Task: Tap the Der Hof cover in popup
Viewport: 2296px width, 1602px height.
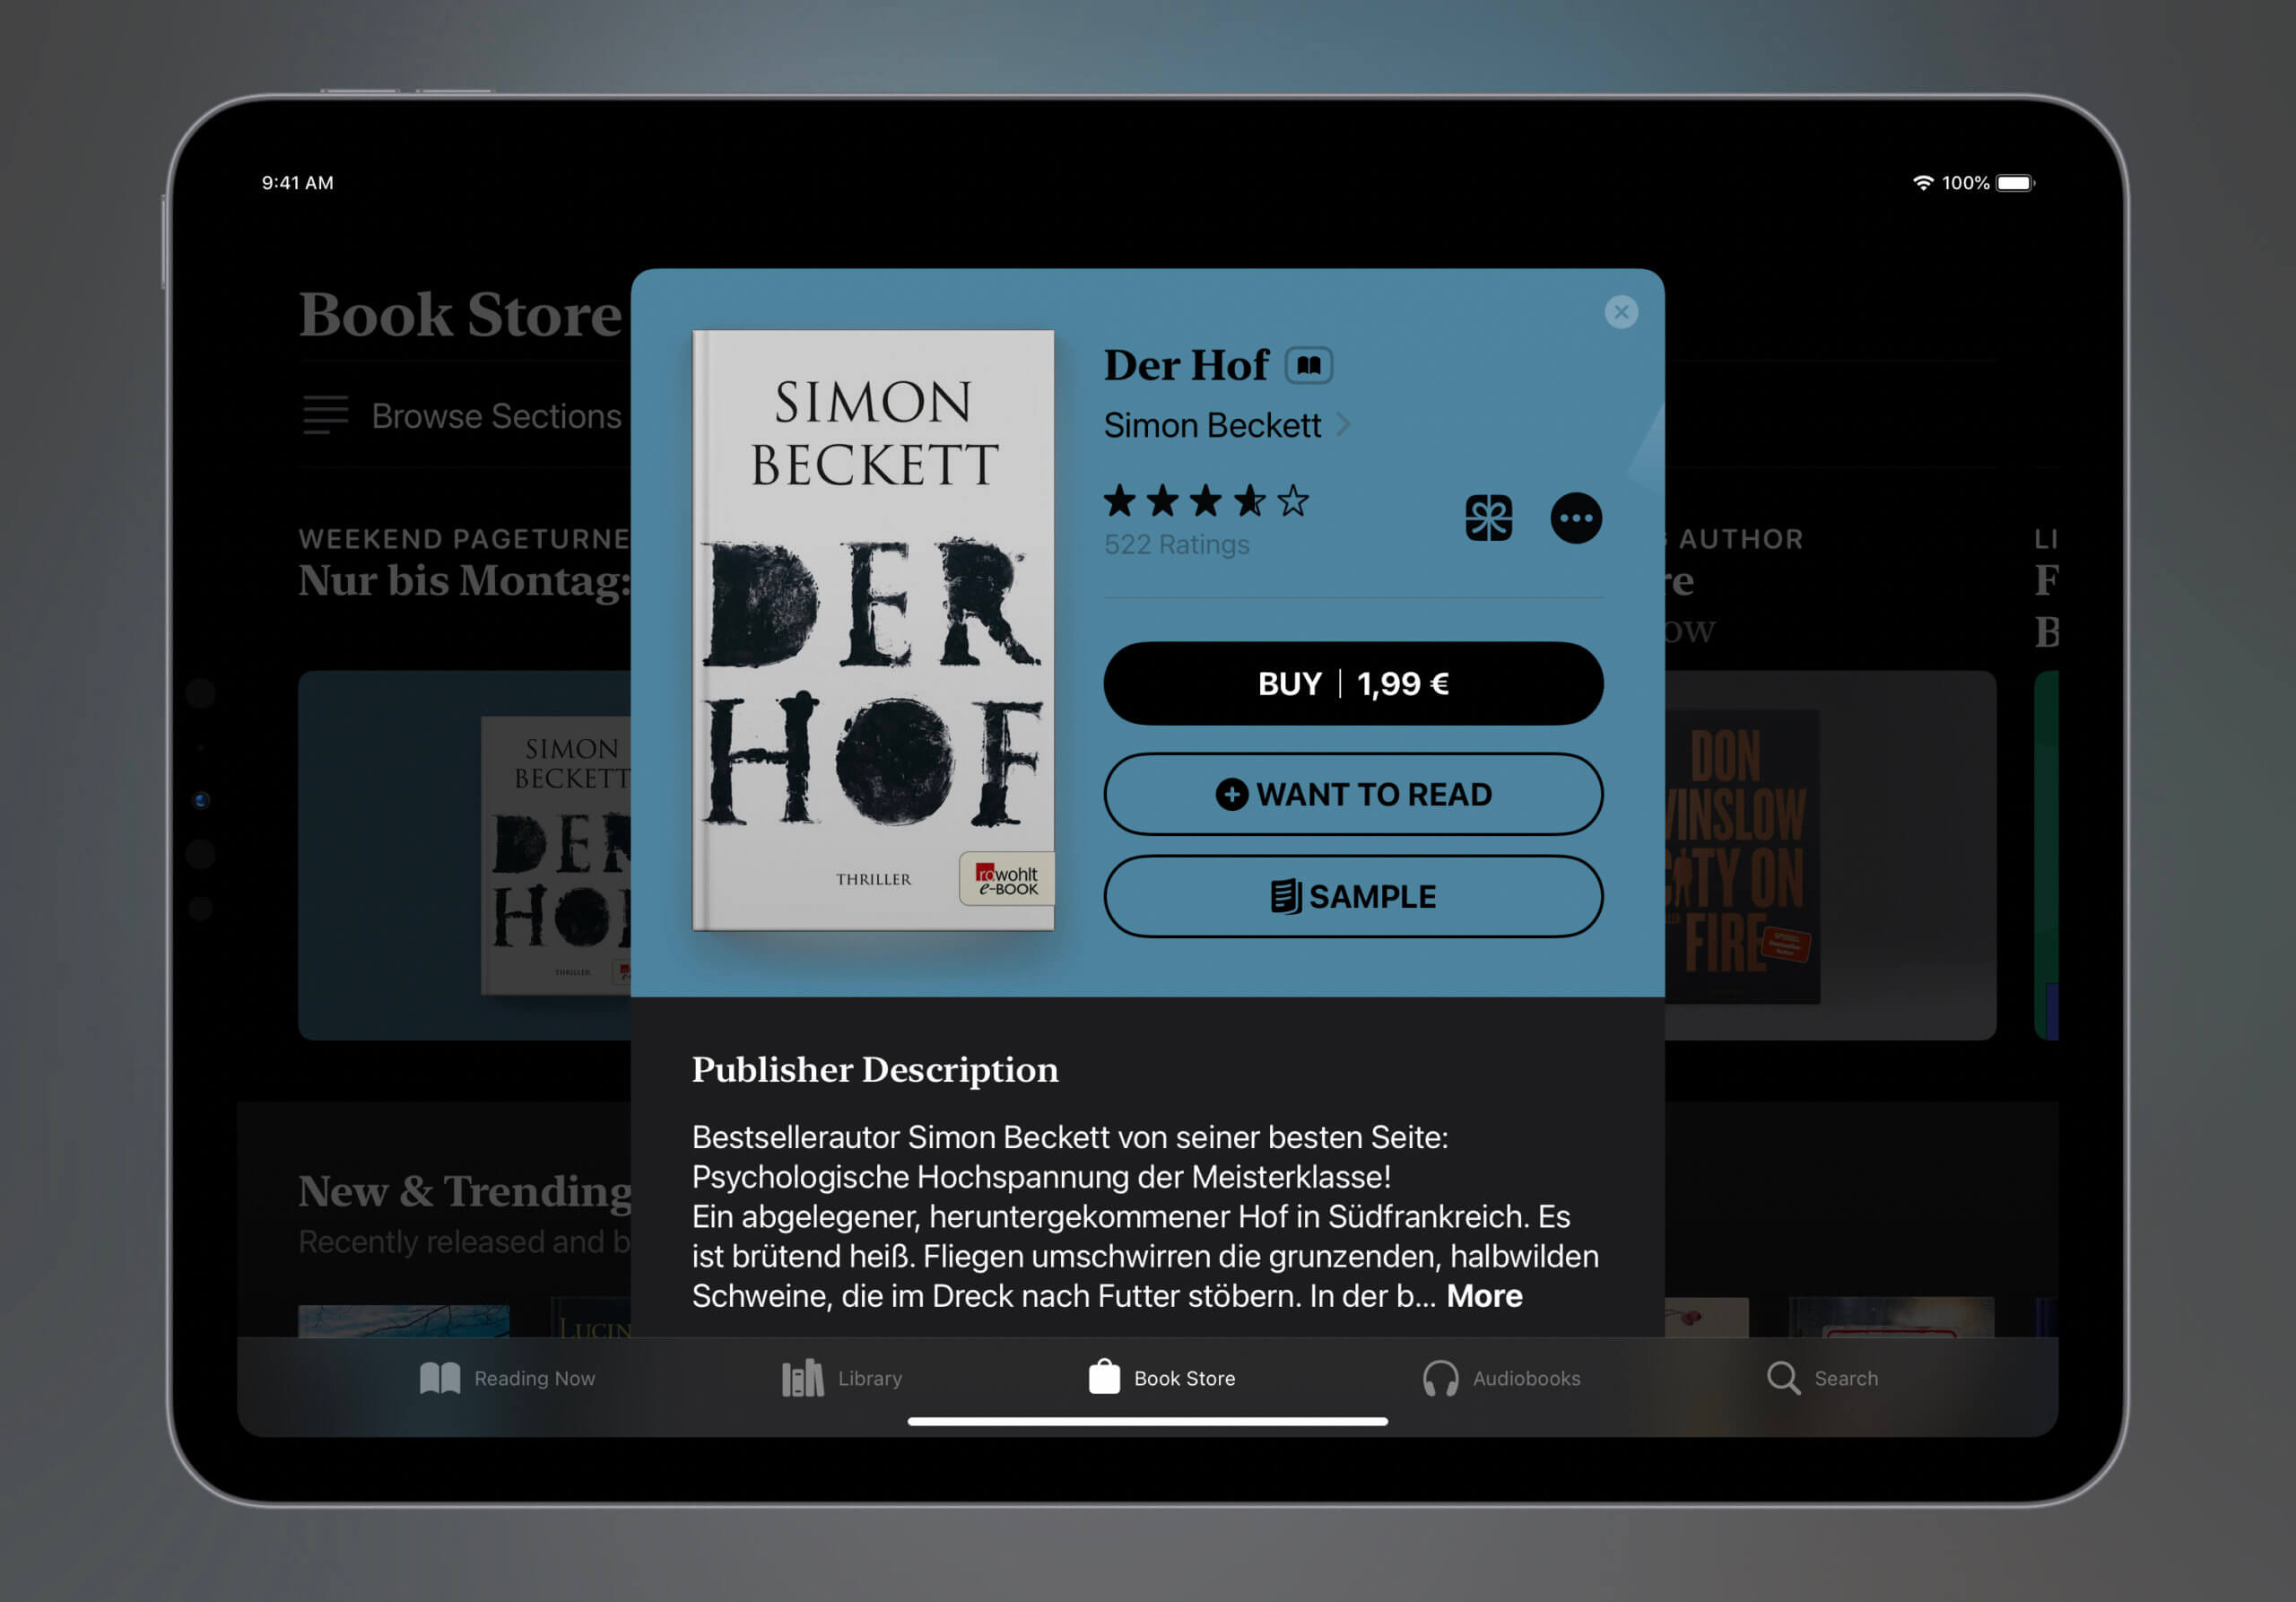Action: (873, 630)
